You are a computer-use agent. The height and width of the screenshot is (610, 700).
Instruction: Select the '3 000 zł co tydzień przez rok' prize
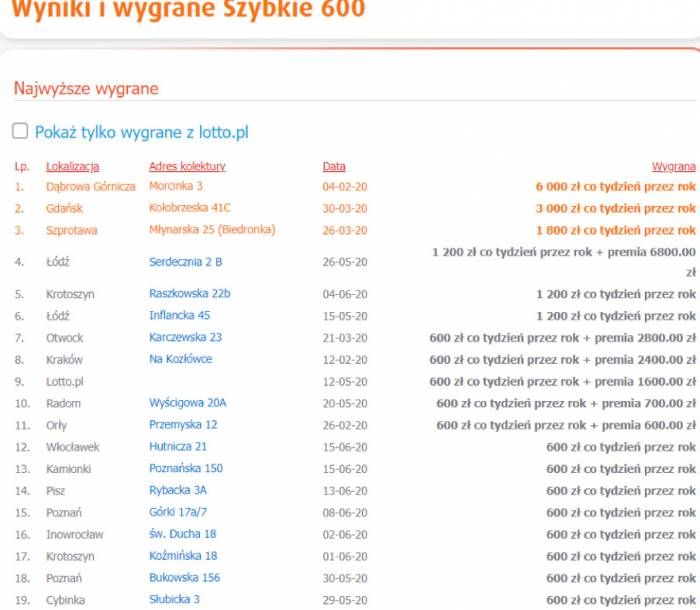(x=616, y=209)
